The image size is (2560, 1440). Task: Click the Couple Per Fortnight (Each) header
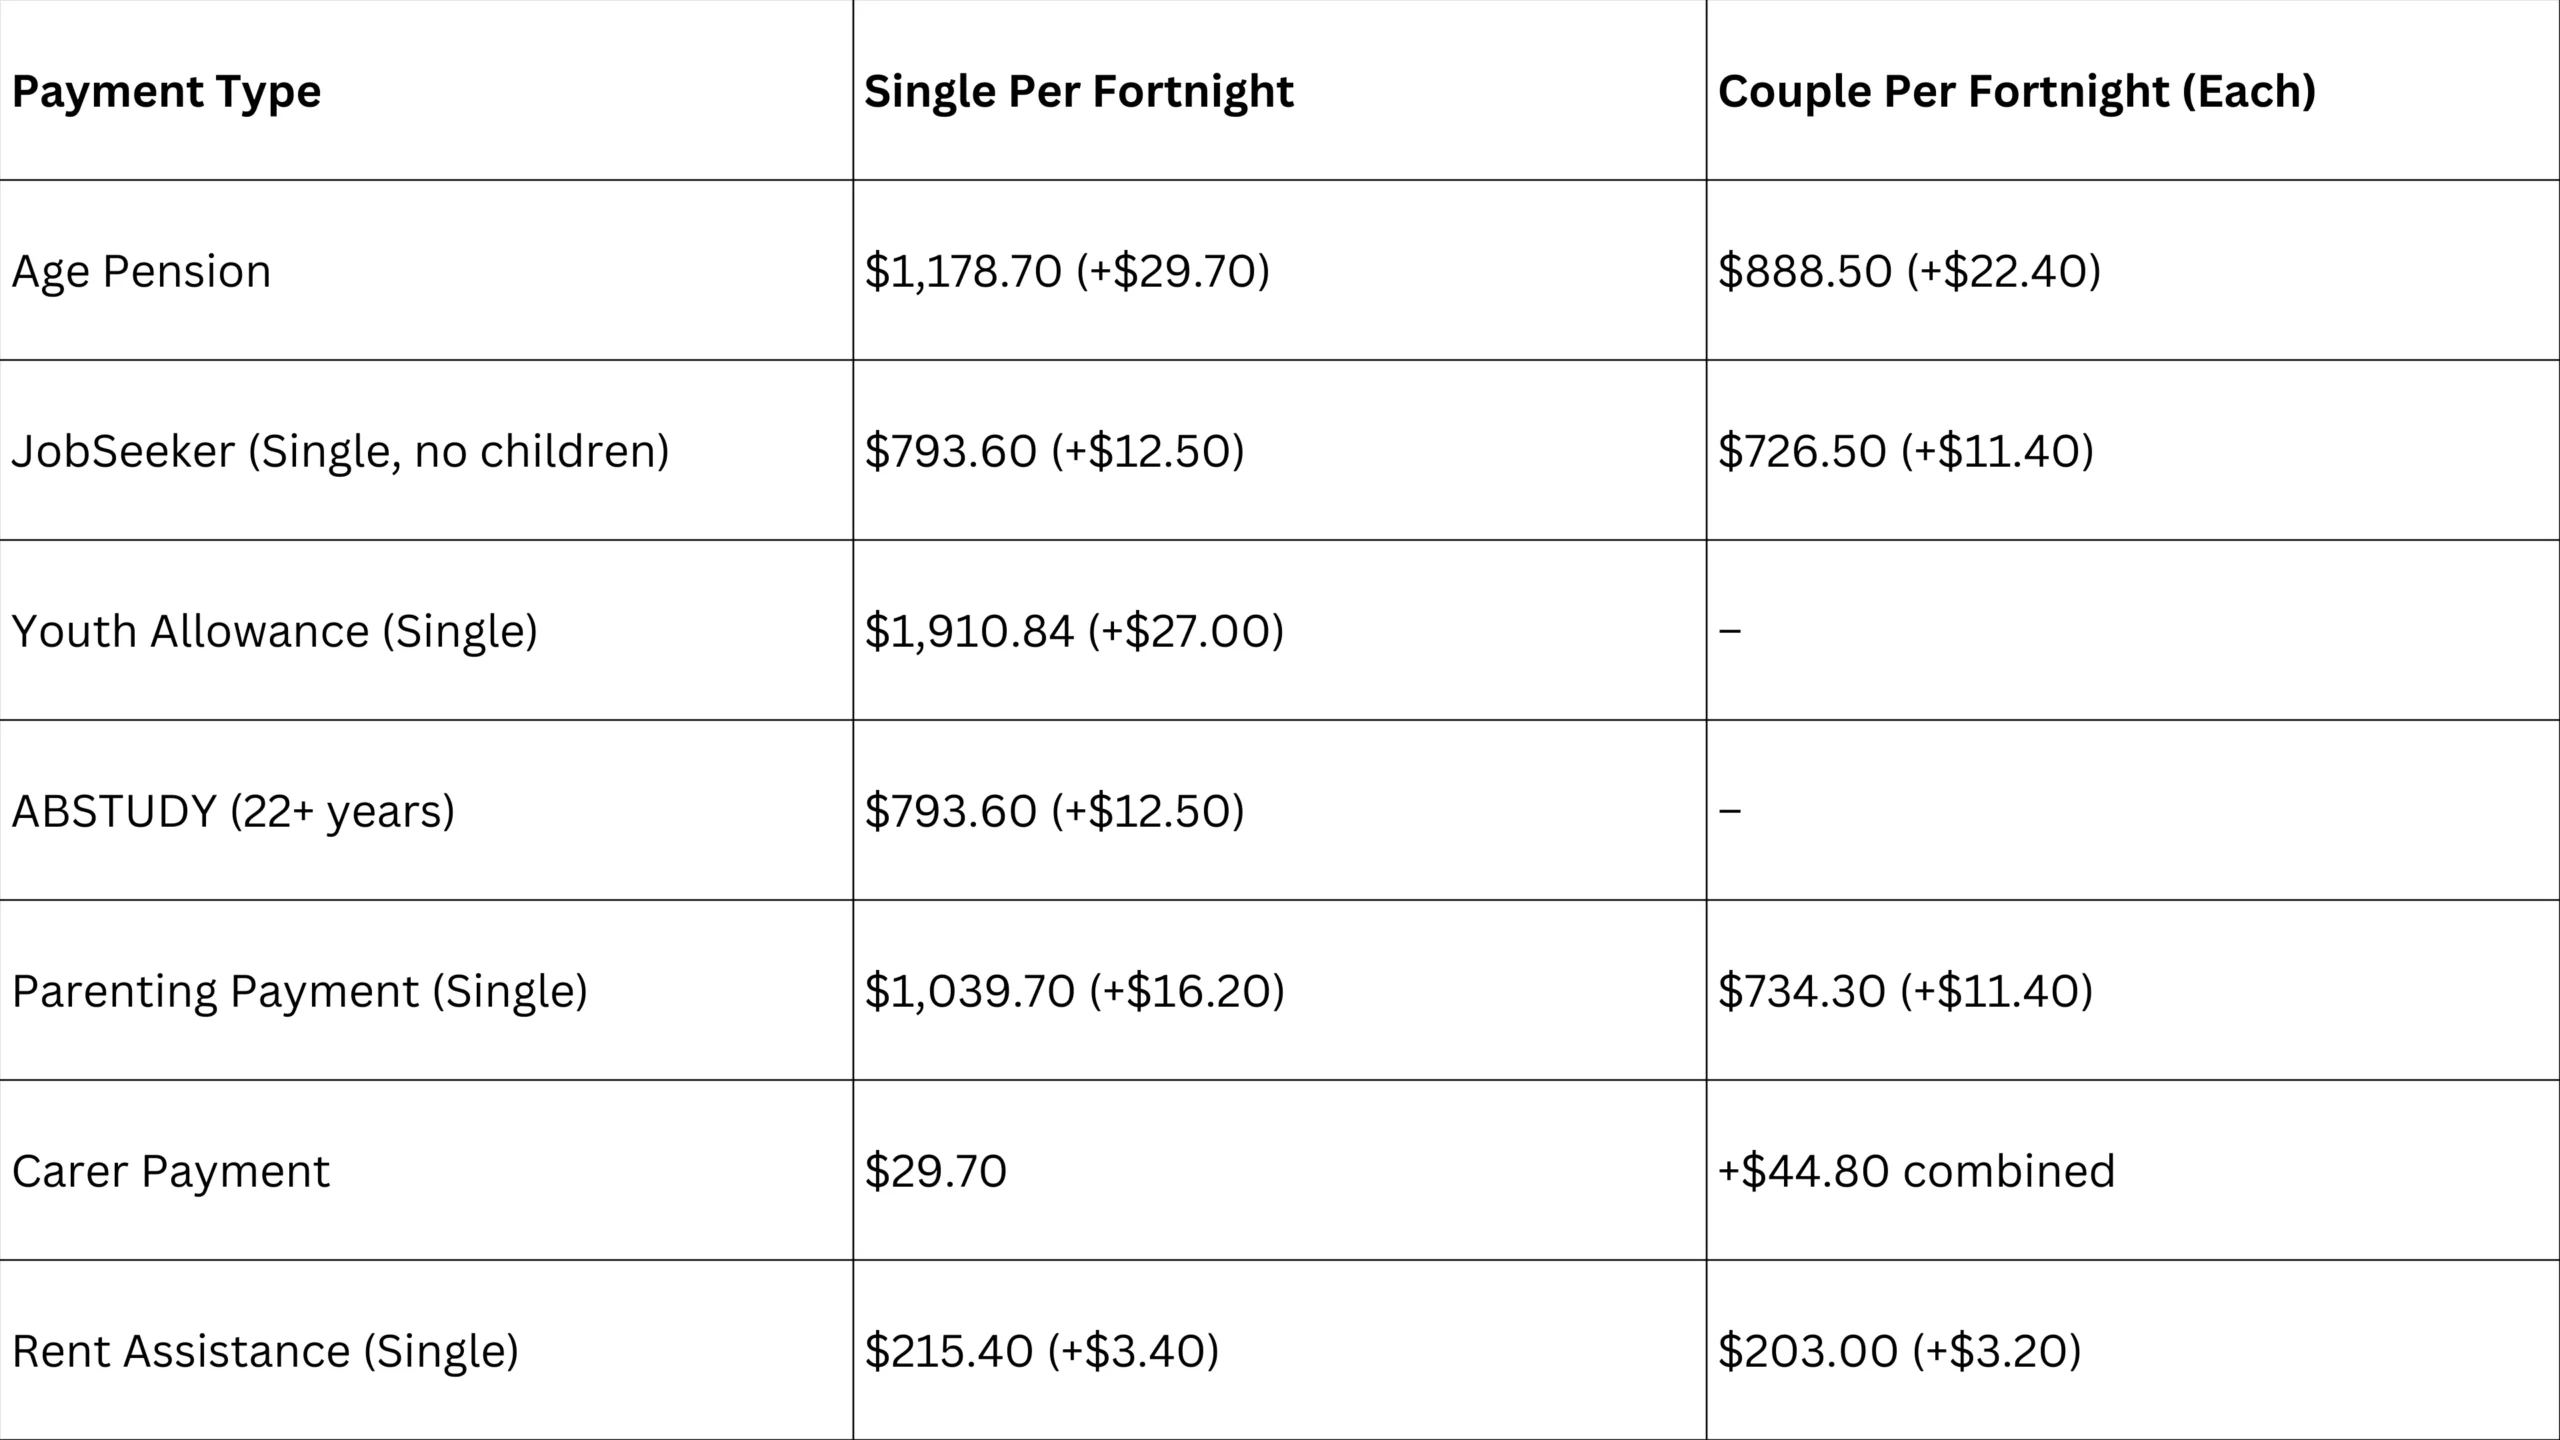[x=2017, y=92]
